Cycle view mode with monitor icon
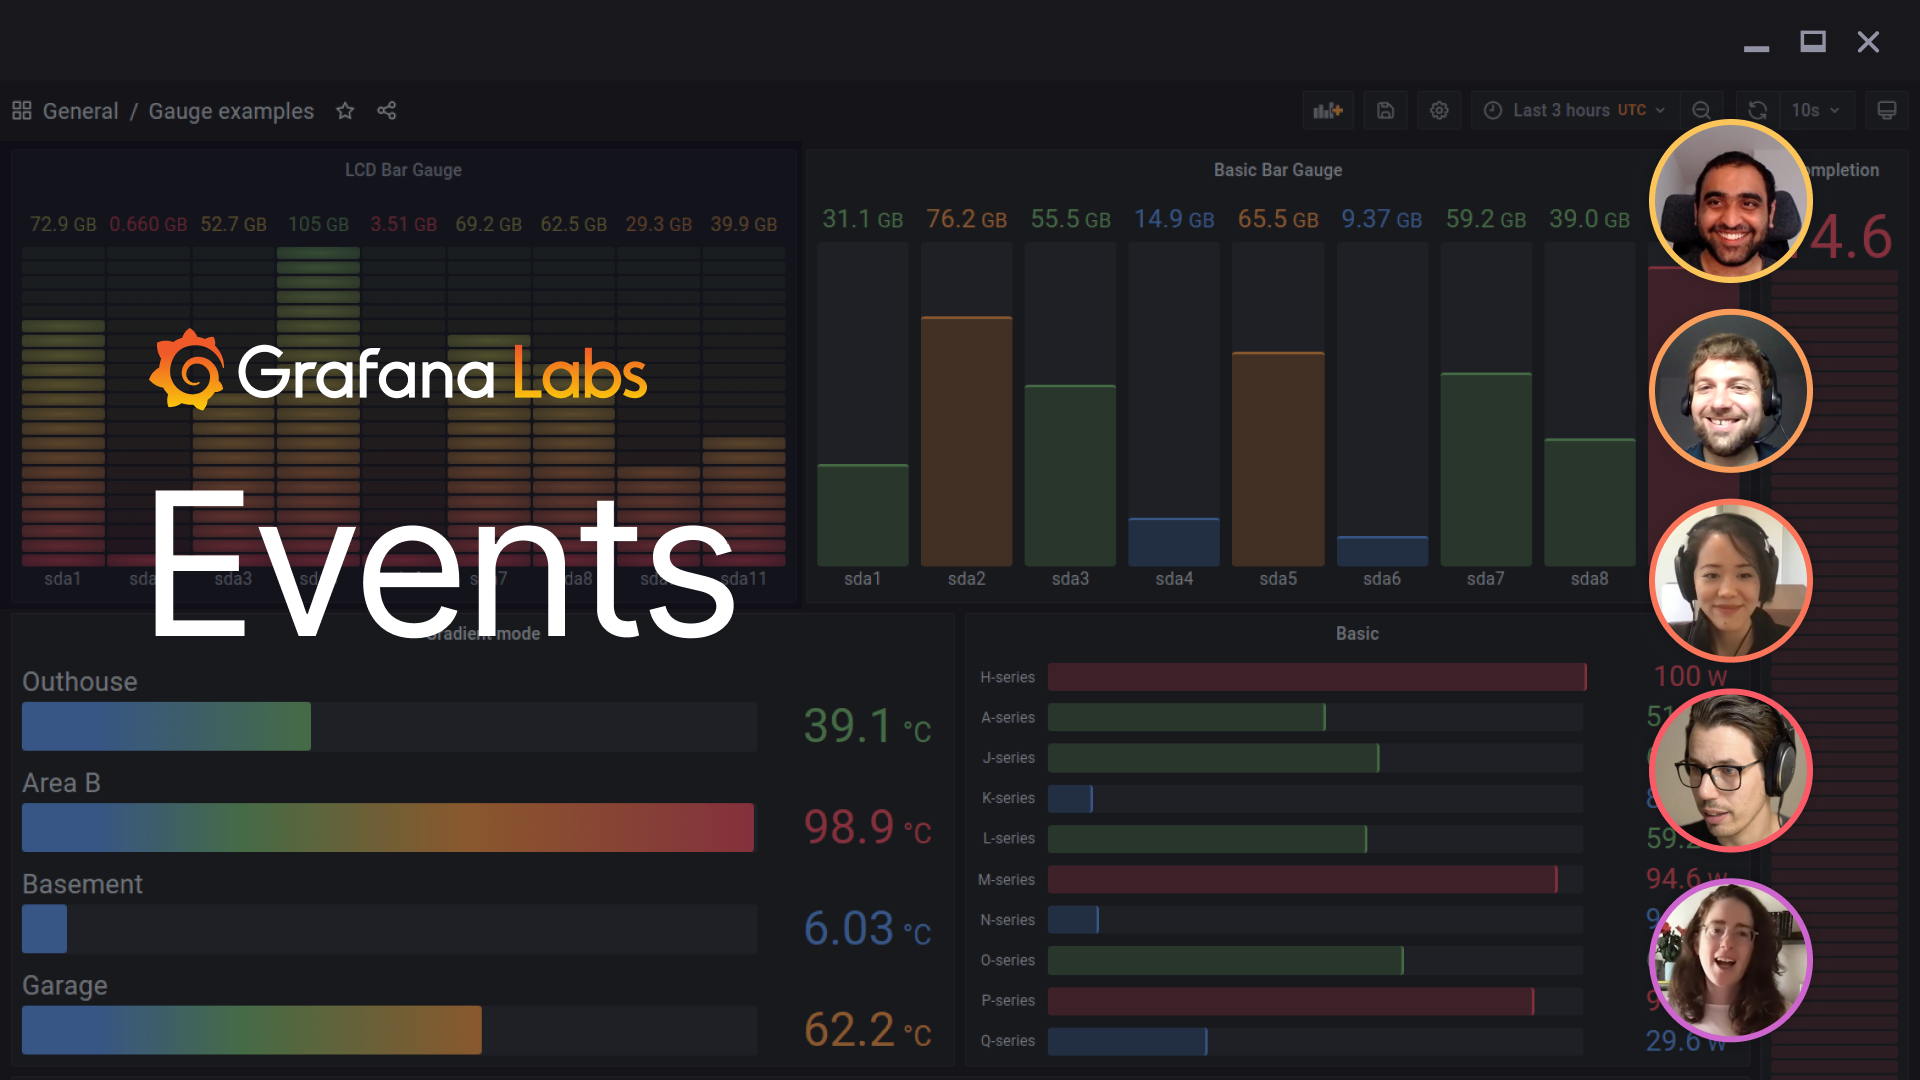The width and height of the screenshot is (1920, 1080). point(1886,111)
